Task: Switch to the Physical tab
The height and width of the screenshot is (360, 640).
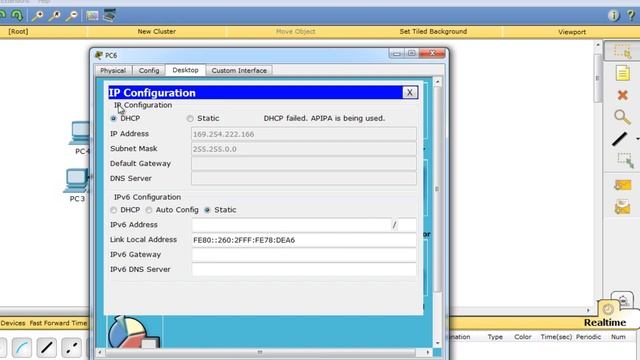Action: tap(113, 71)
